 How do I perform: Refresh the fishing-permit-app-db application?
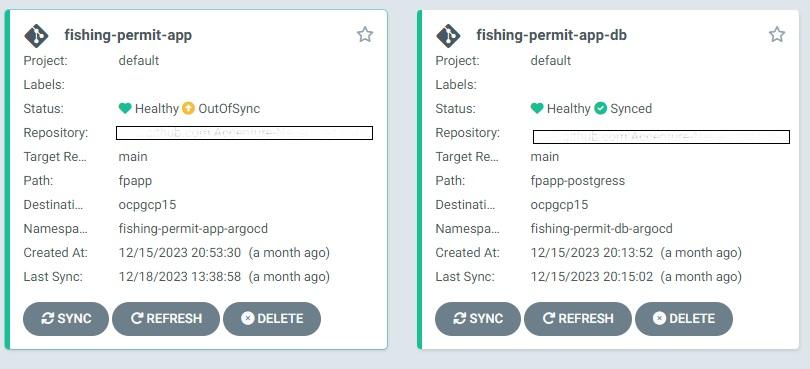coord(578,318)
